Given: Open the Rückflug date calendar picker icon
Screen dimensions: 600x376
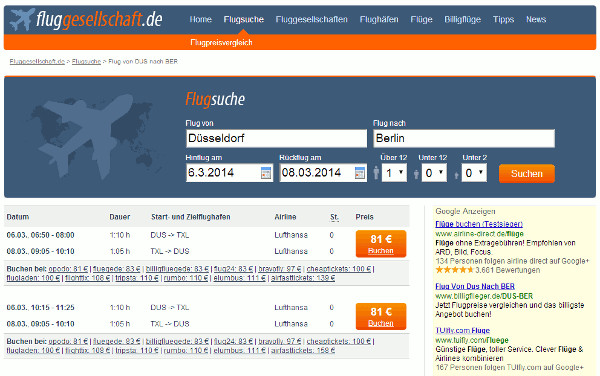Looking at the screenshot, I should coord(360,173).
